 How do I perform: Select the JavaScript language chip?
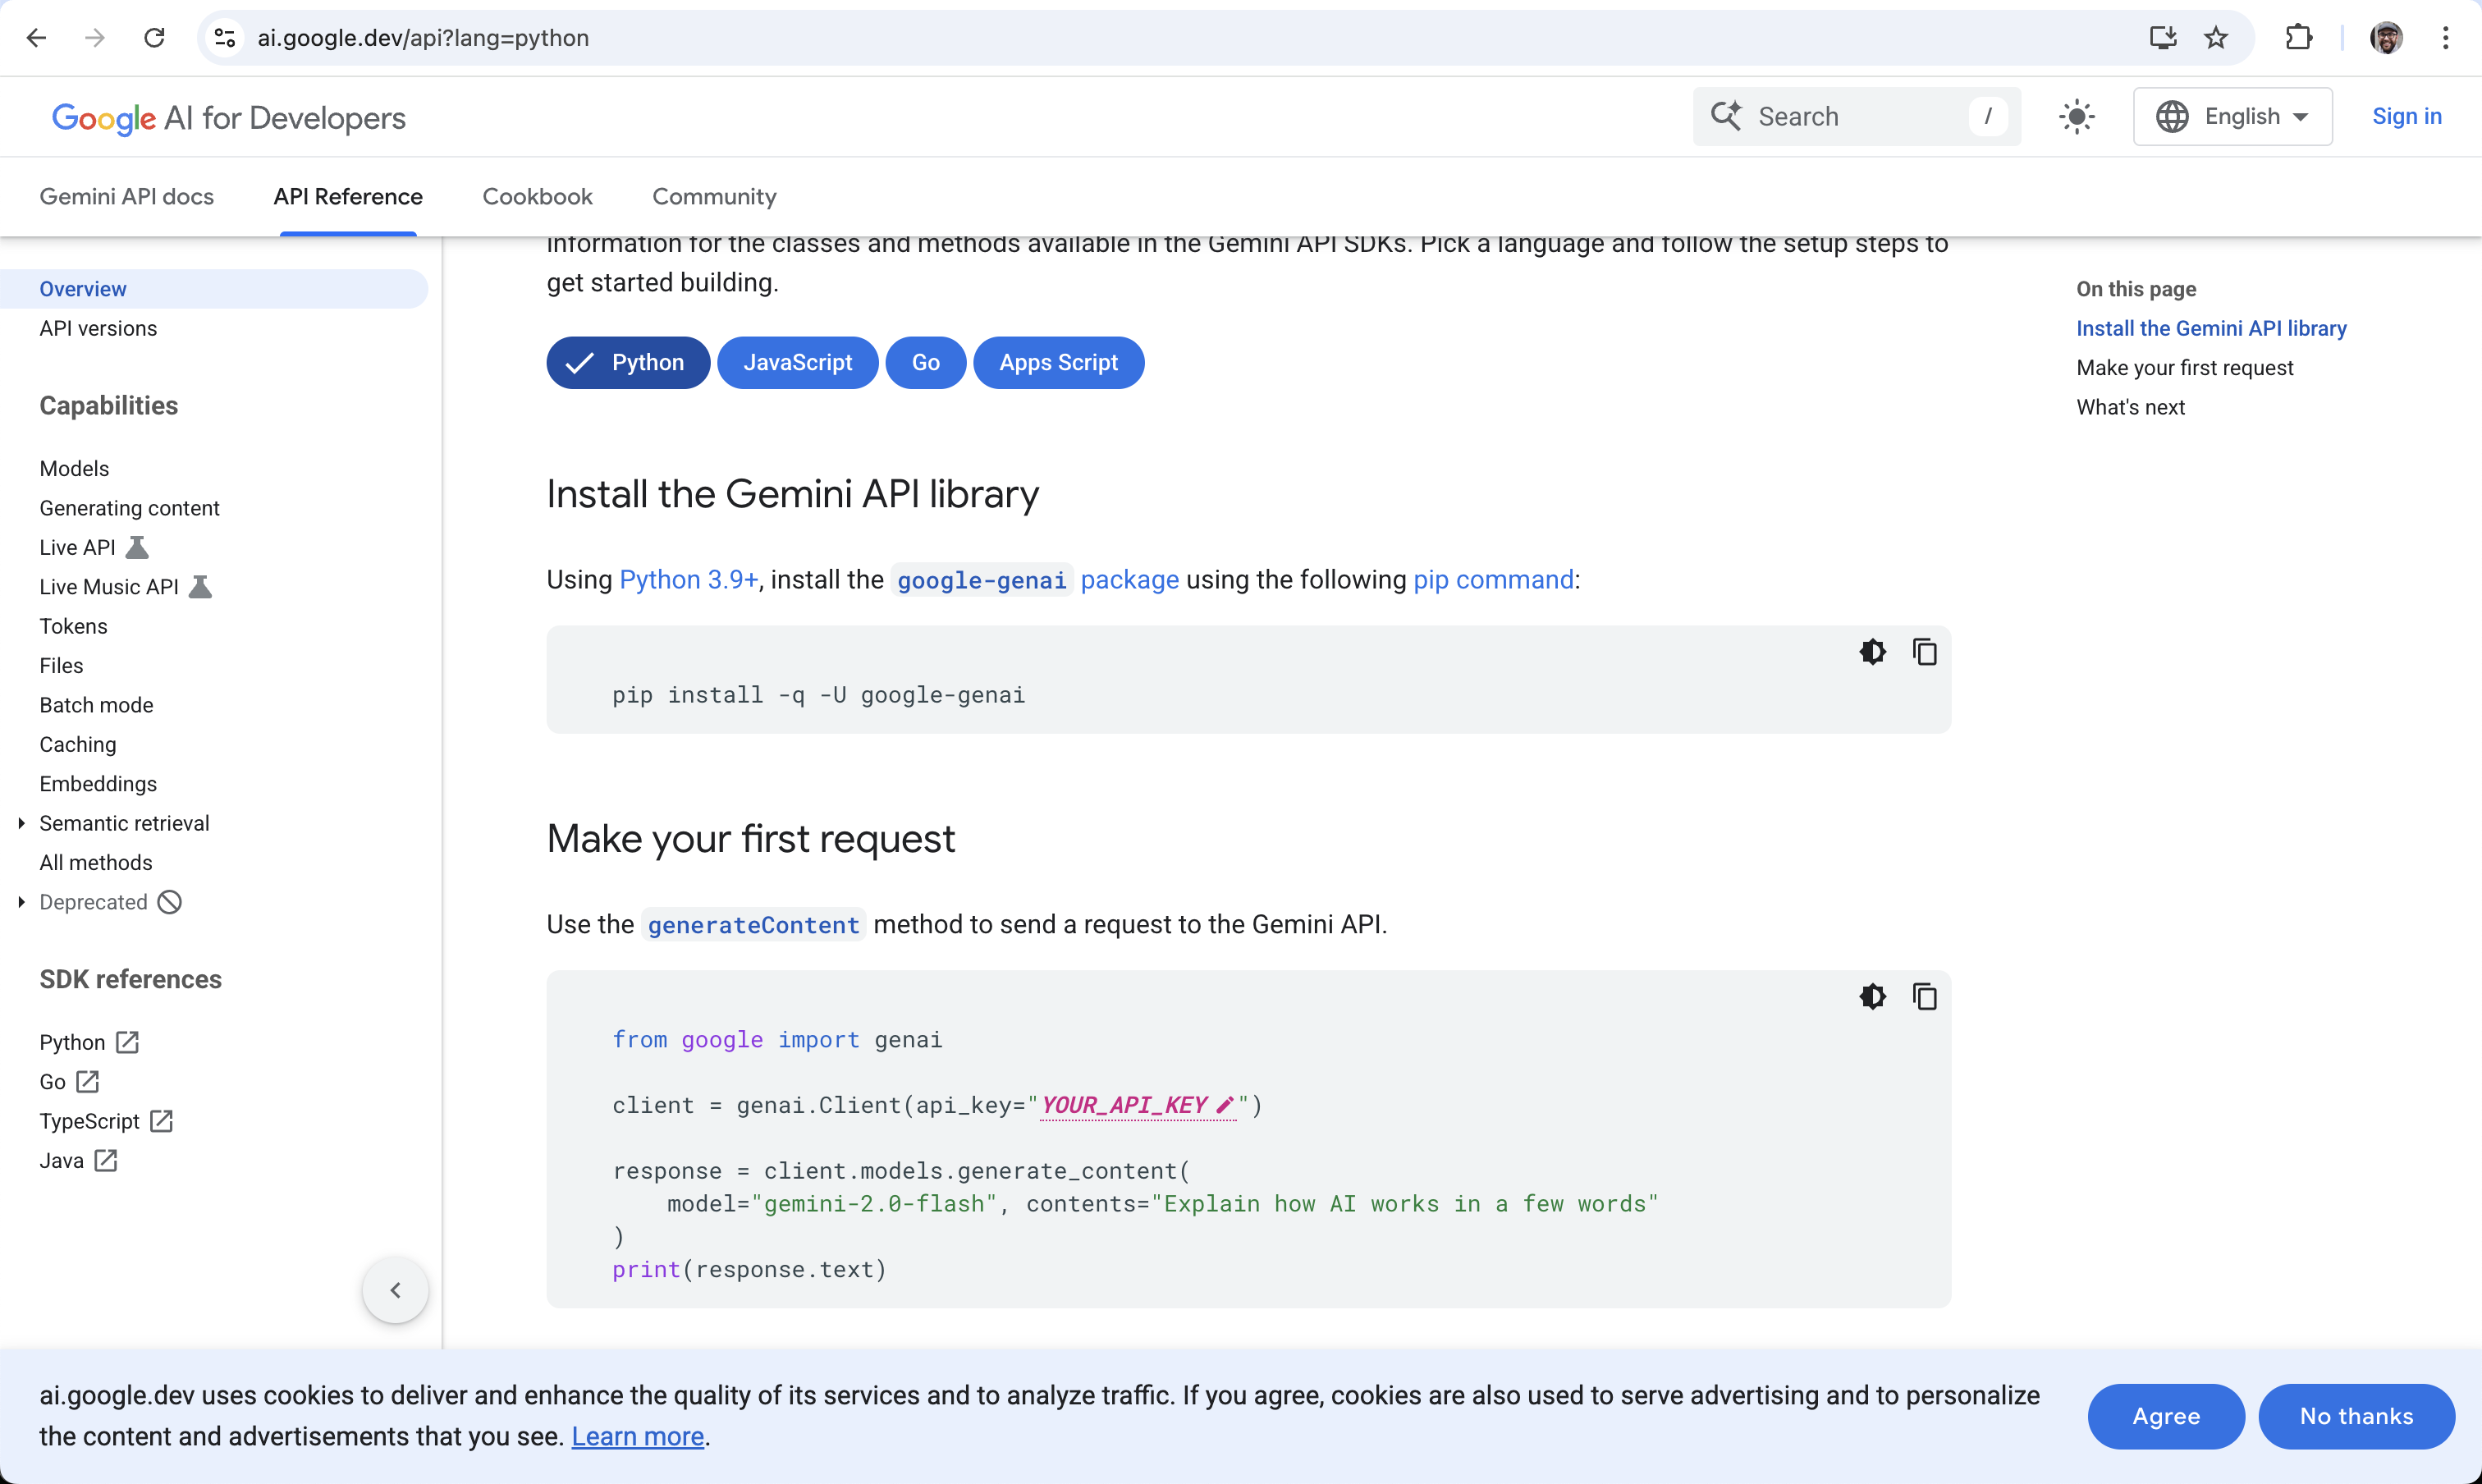(x=797, y=362)
